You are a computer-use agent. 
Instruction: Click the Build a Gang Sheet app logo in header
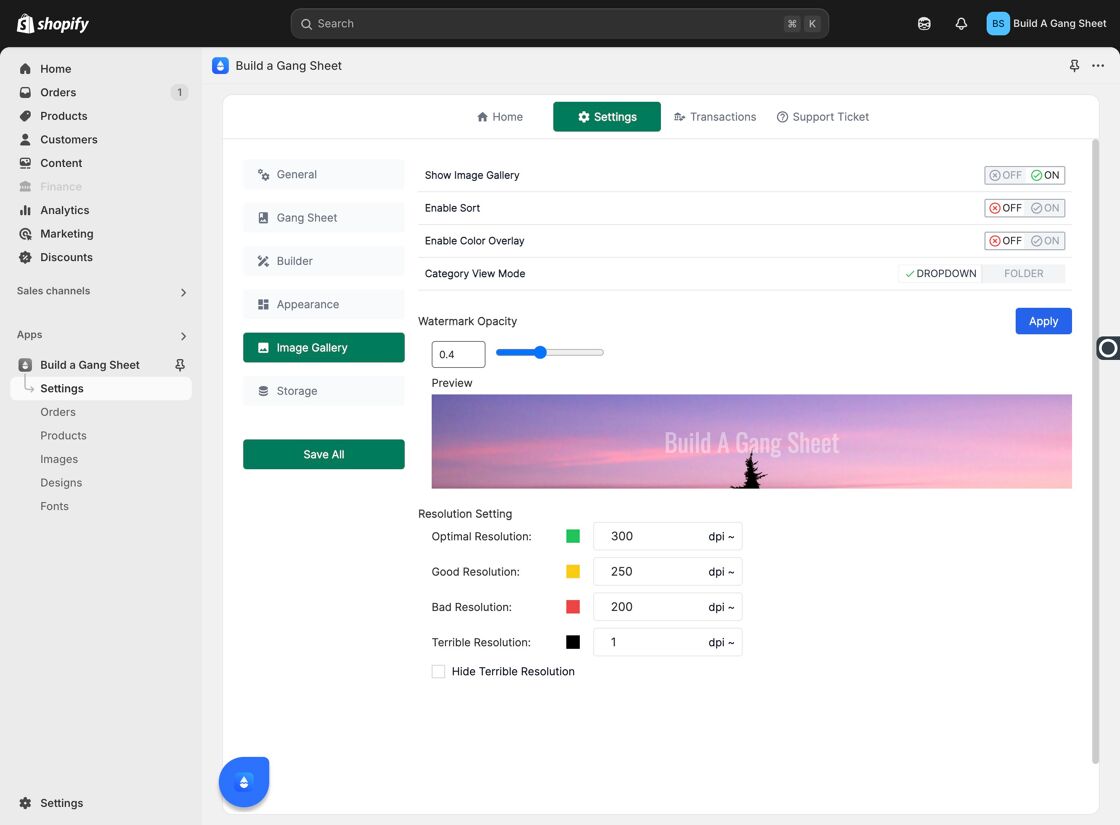click(x=220, y=66)
